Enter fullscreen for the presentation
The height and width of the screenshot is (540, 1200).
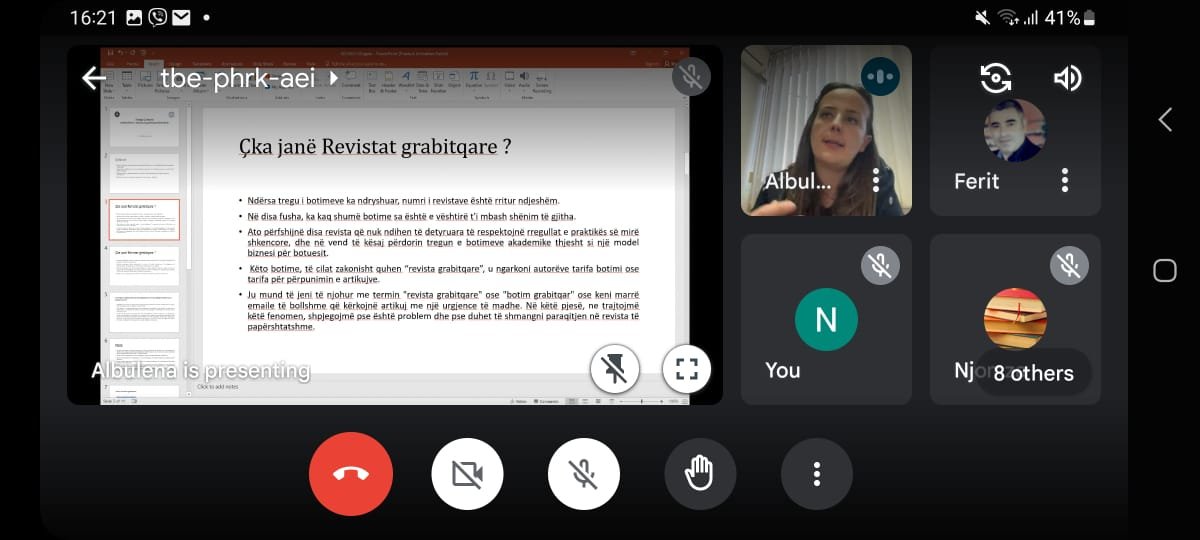[x=686, y=370]
